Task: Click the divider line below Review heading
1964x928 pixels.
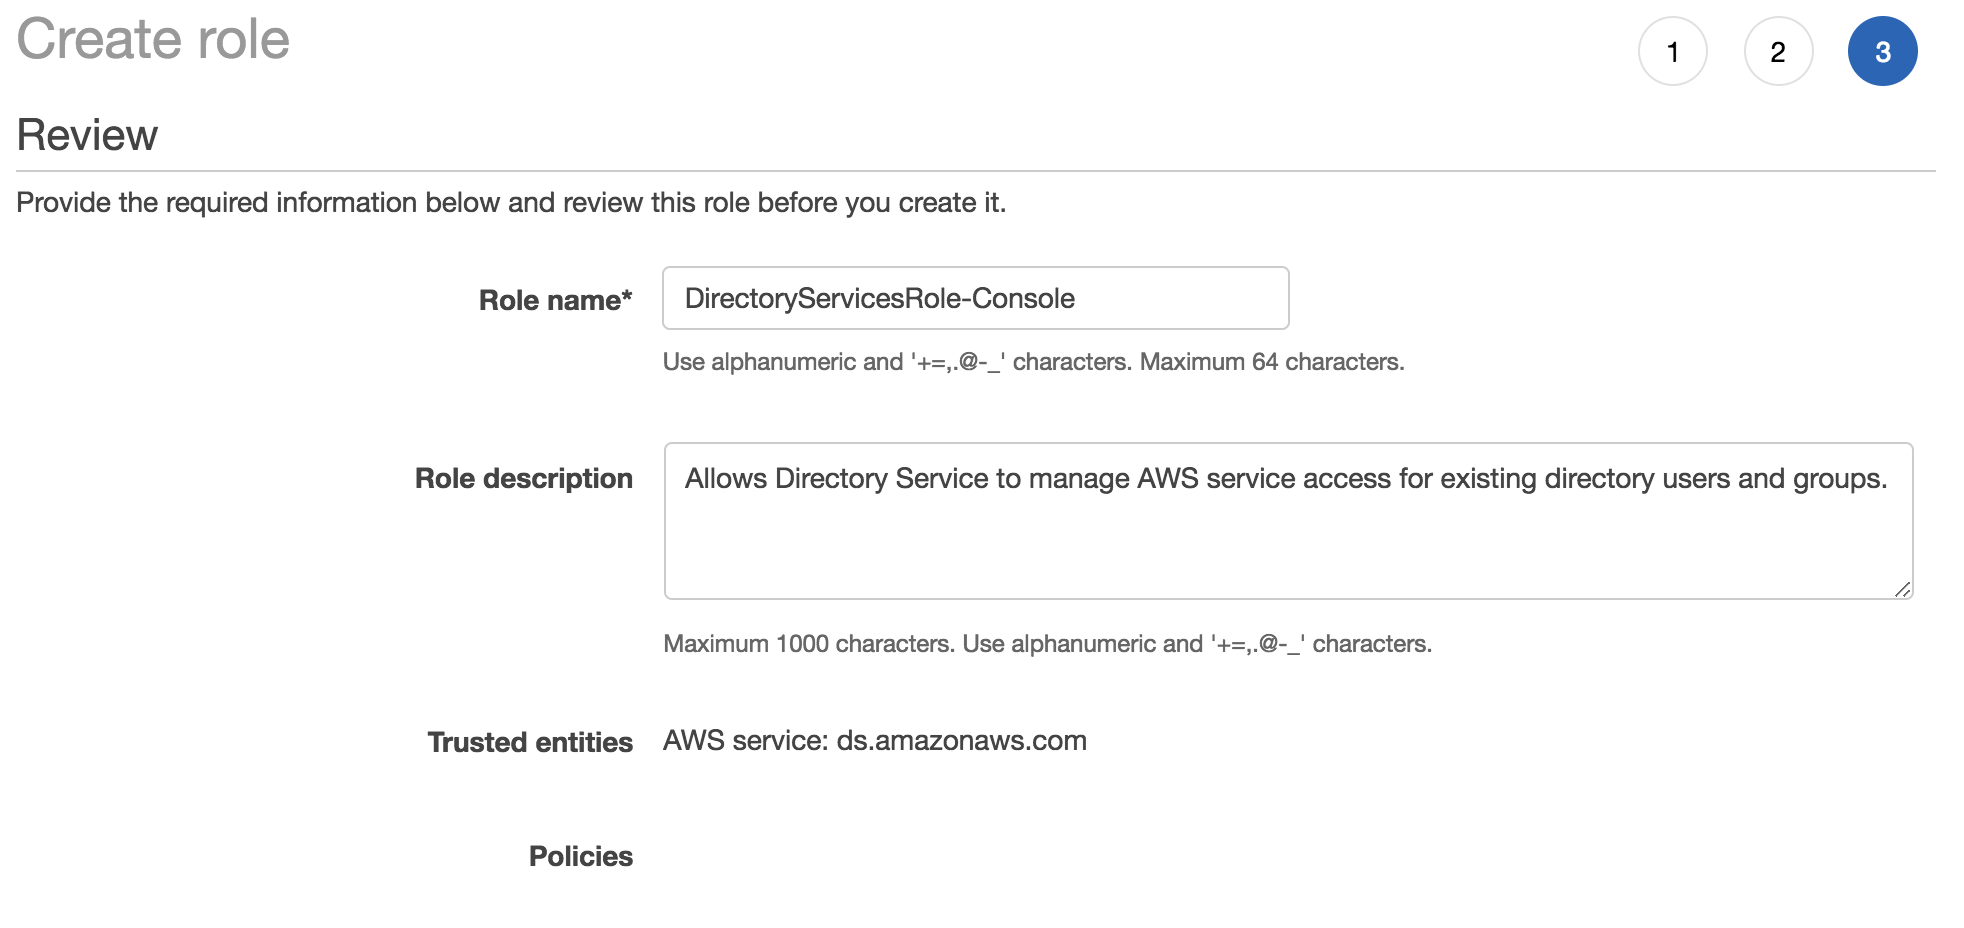Action: (975, 171)
